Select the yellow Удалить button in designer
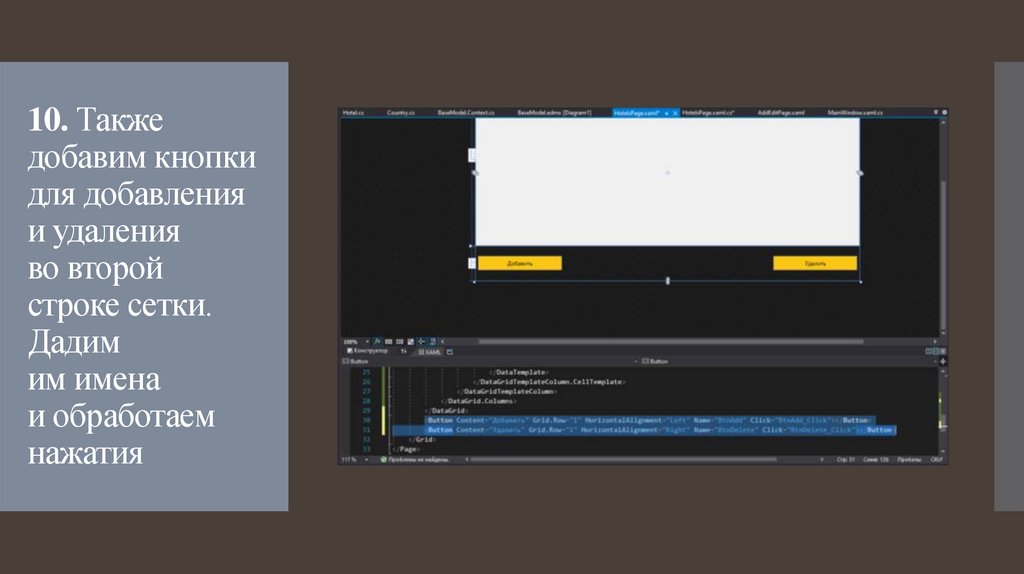This screenshot has height=574, width=1024. point(815,263)
